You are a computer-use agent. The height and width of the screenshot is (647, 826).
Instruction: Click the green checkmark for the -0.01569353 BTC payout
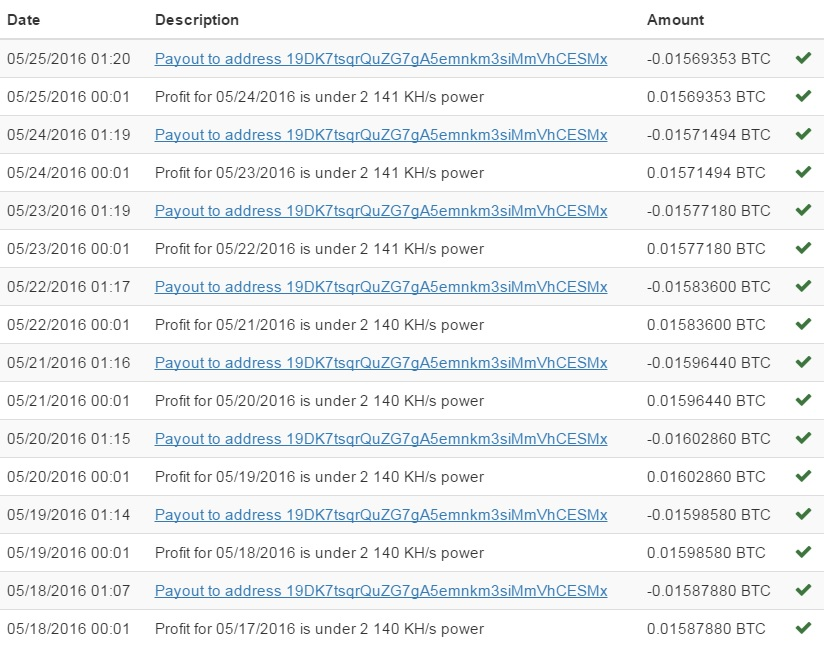click(803, 58)
